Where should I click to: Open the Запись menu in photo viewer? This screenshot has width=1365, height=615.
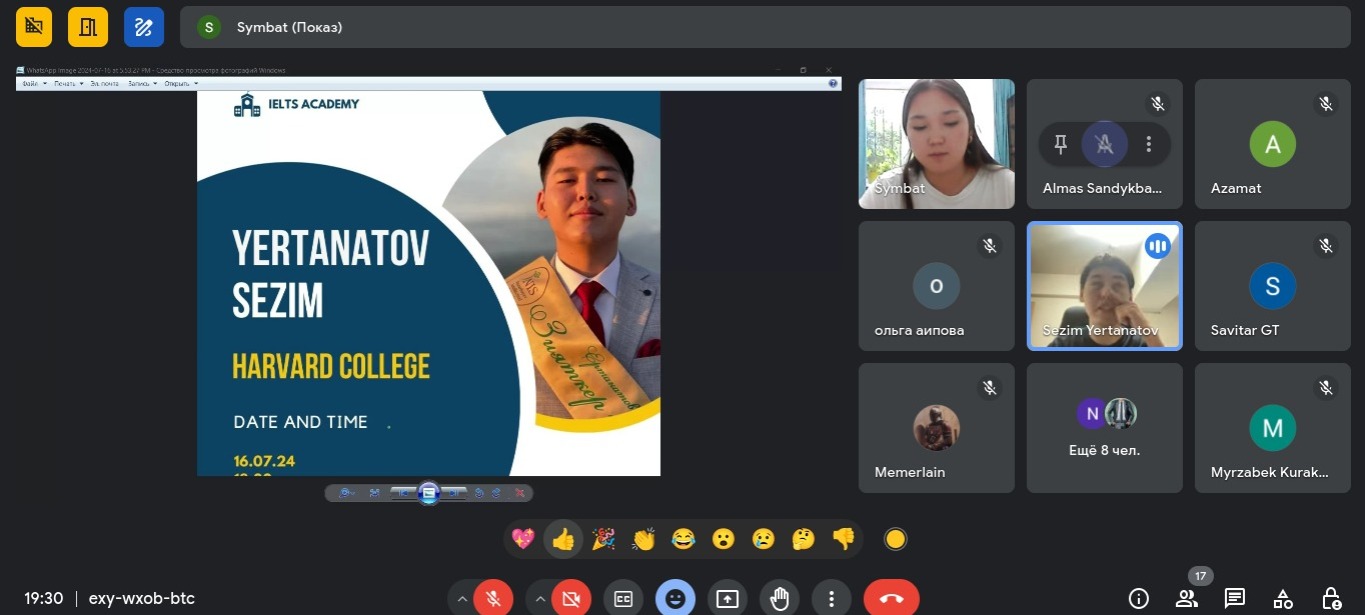pos(142,84)
